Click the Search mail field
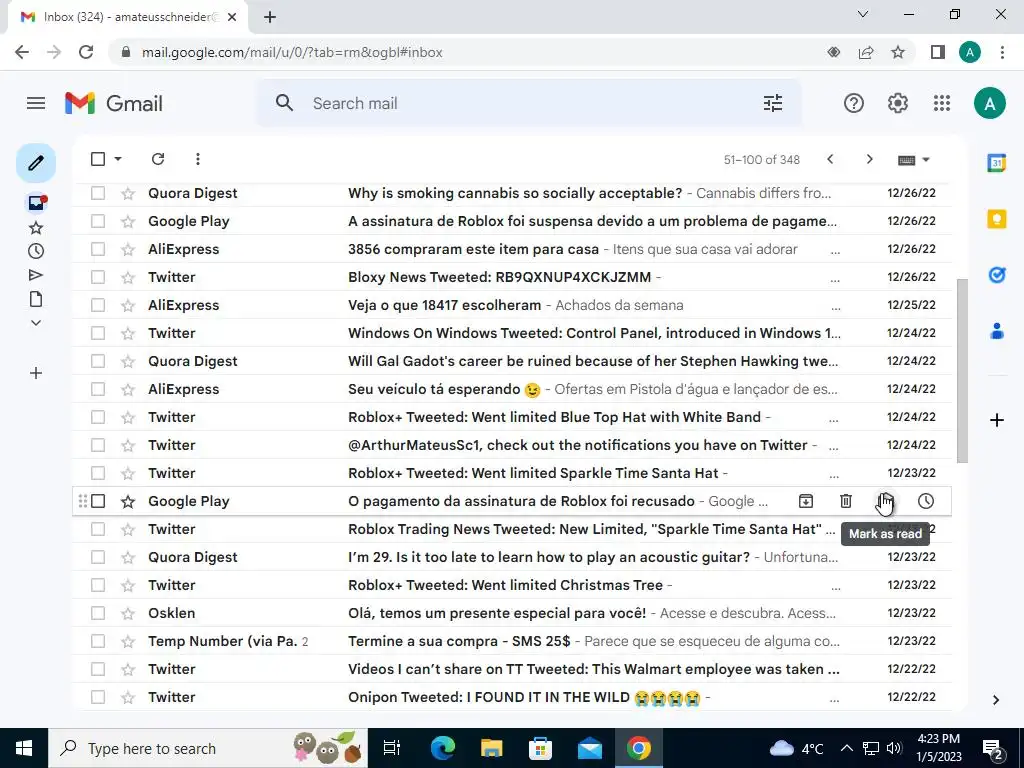This screenshot has width=1024, height=768. click(529, 103)
